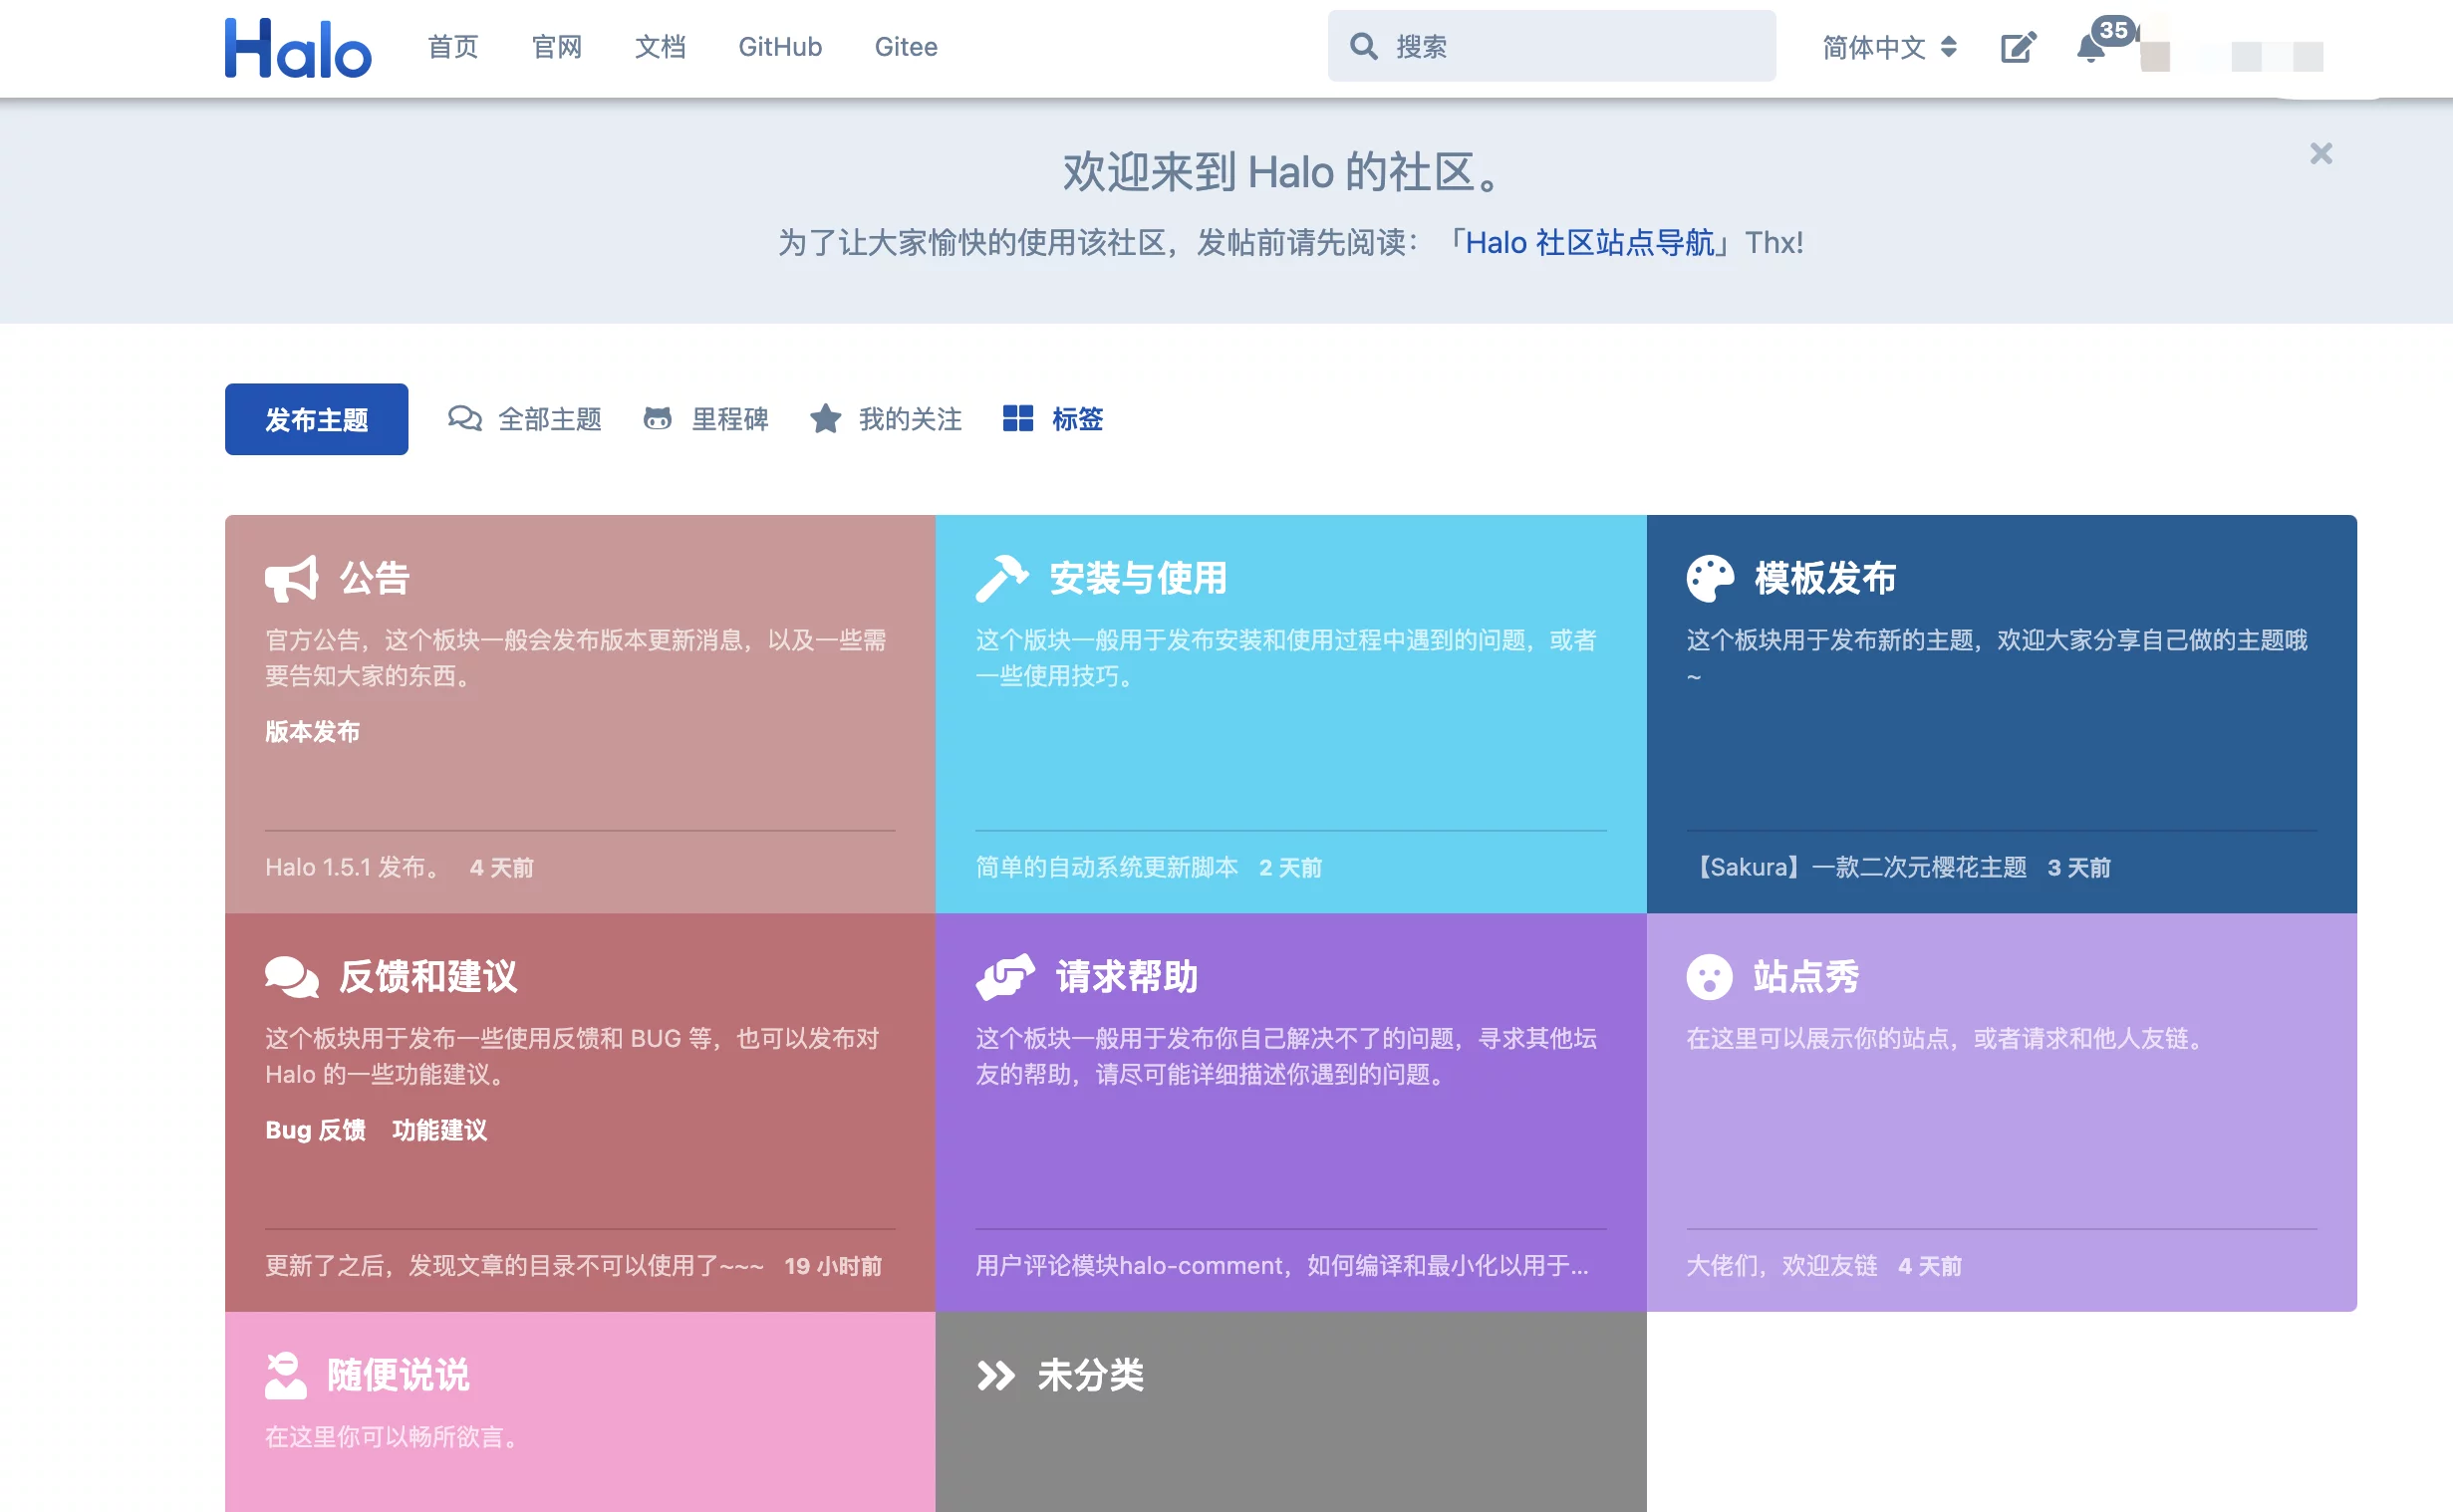2453x1512 pixels.
Task: Close the welcome banner
Action: click(x=2321, y=153)
